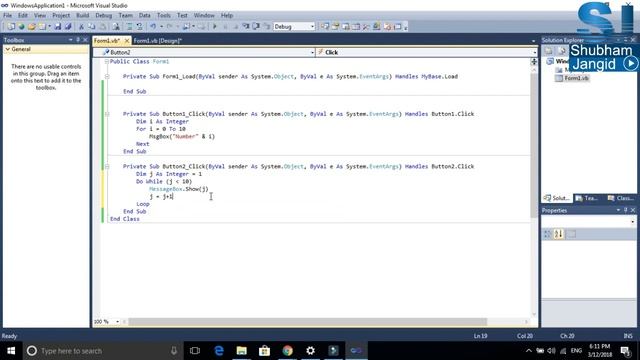Switch to the Team Explorer bottom tab
The height and width of the screenshot is (360, 640).
point(587,198)
